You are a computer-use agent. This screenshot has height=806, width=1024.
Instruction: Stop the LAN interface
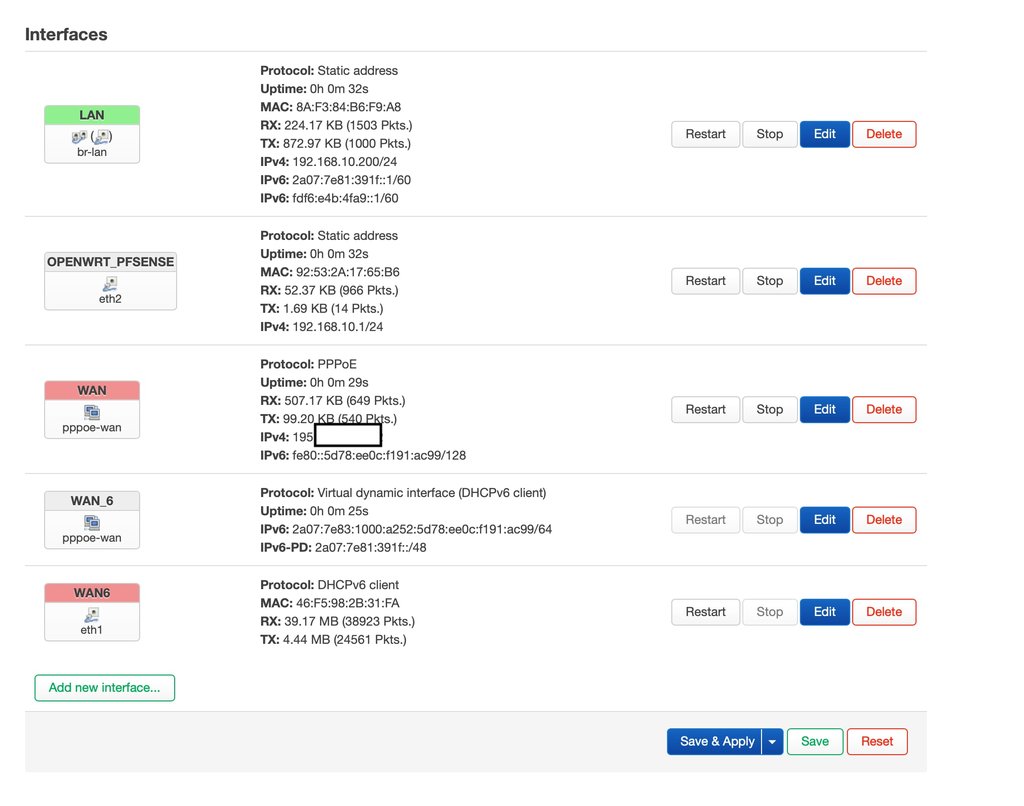coord(769,134)
